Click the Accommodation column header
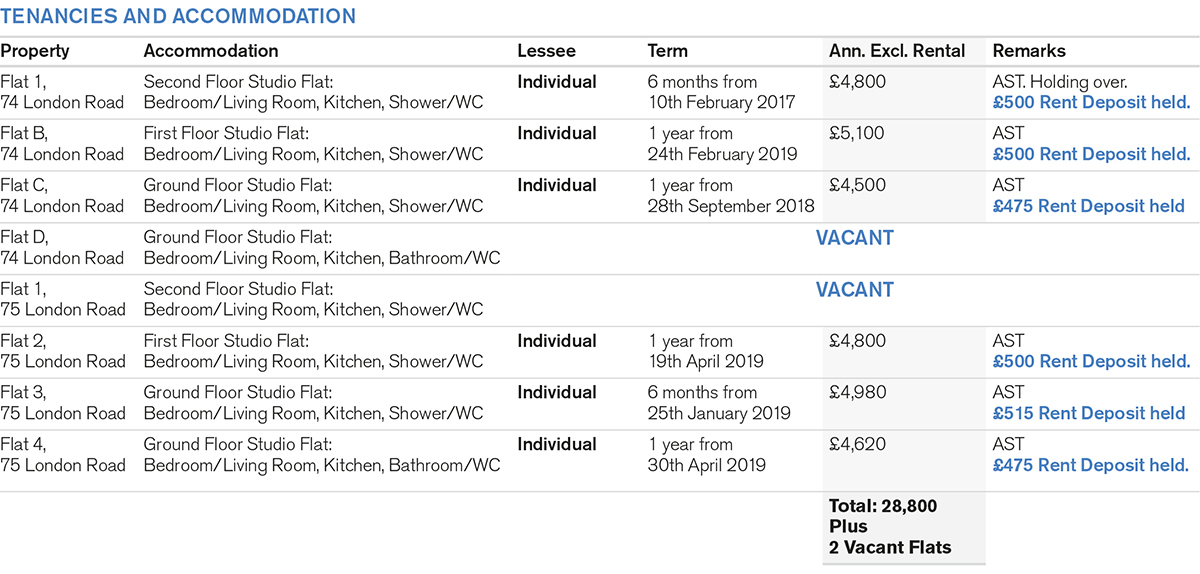Image resolution: width=1200 pixels, height=574 pixels. tap(211, 51)
